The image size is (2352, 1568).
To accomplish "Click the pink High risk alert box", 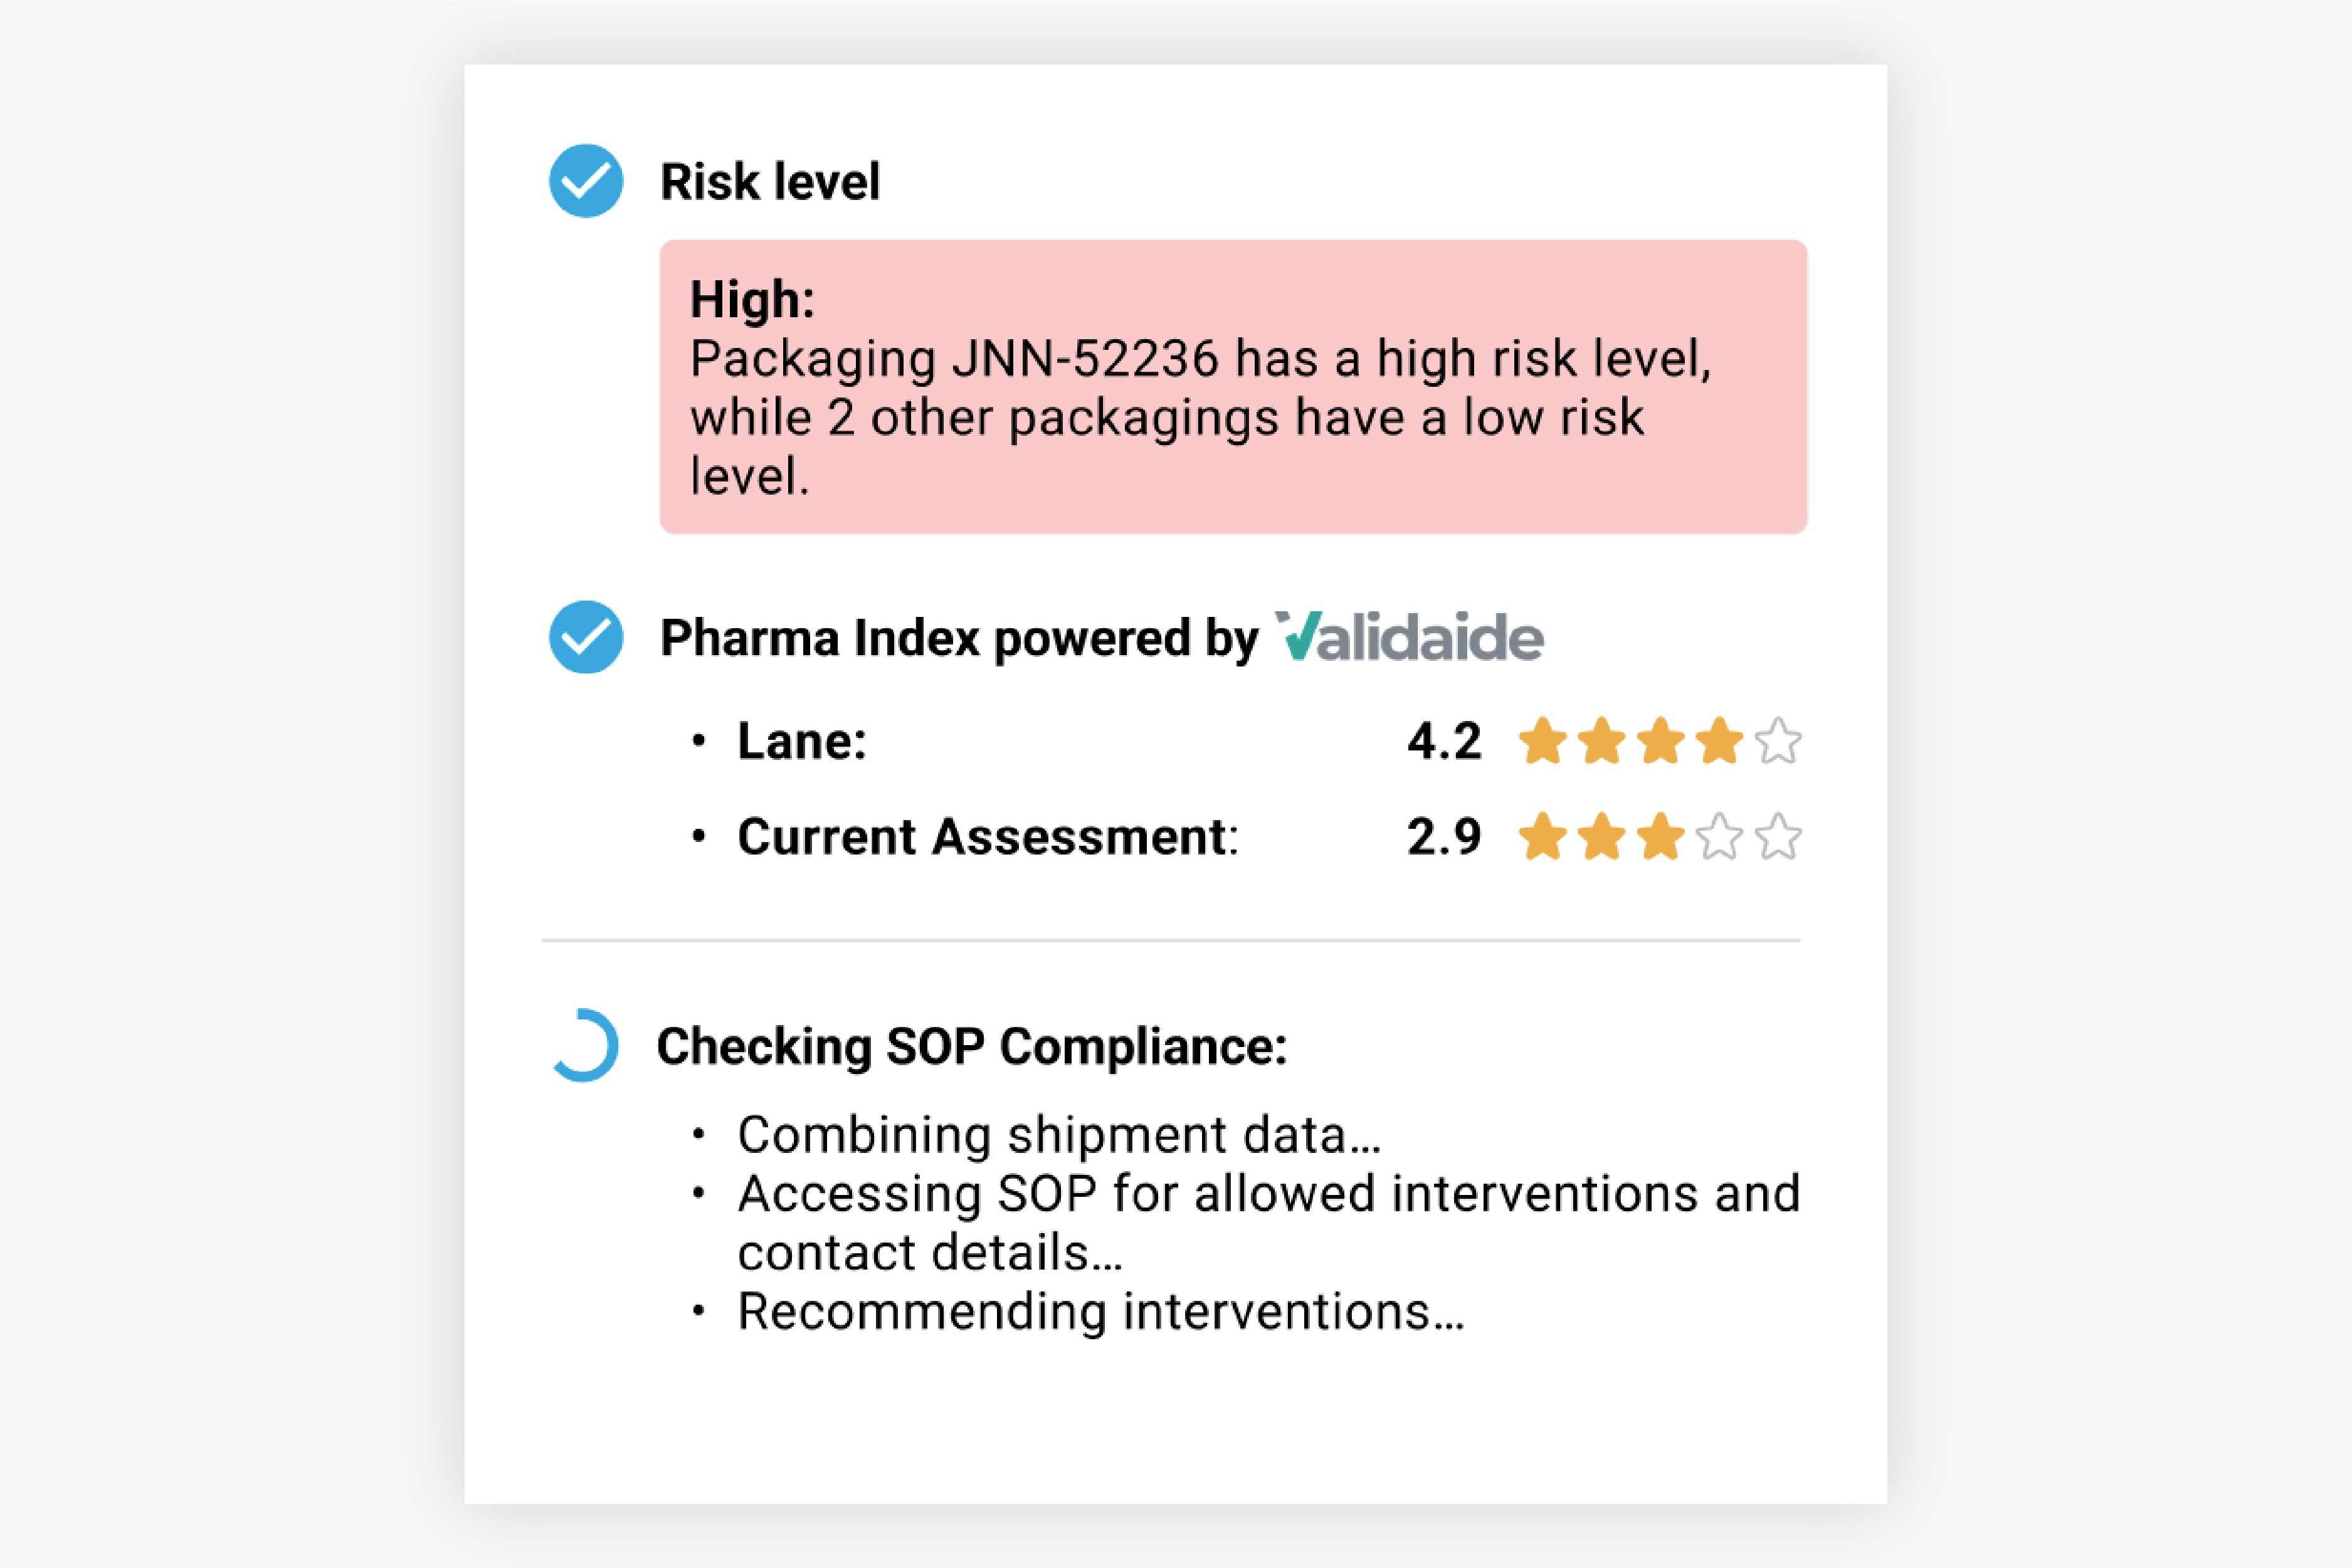I will click(1232, 386).
